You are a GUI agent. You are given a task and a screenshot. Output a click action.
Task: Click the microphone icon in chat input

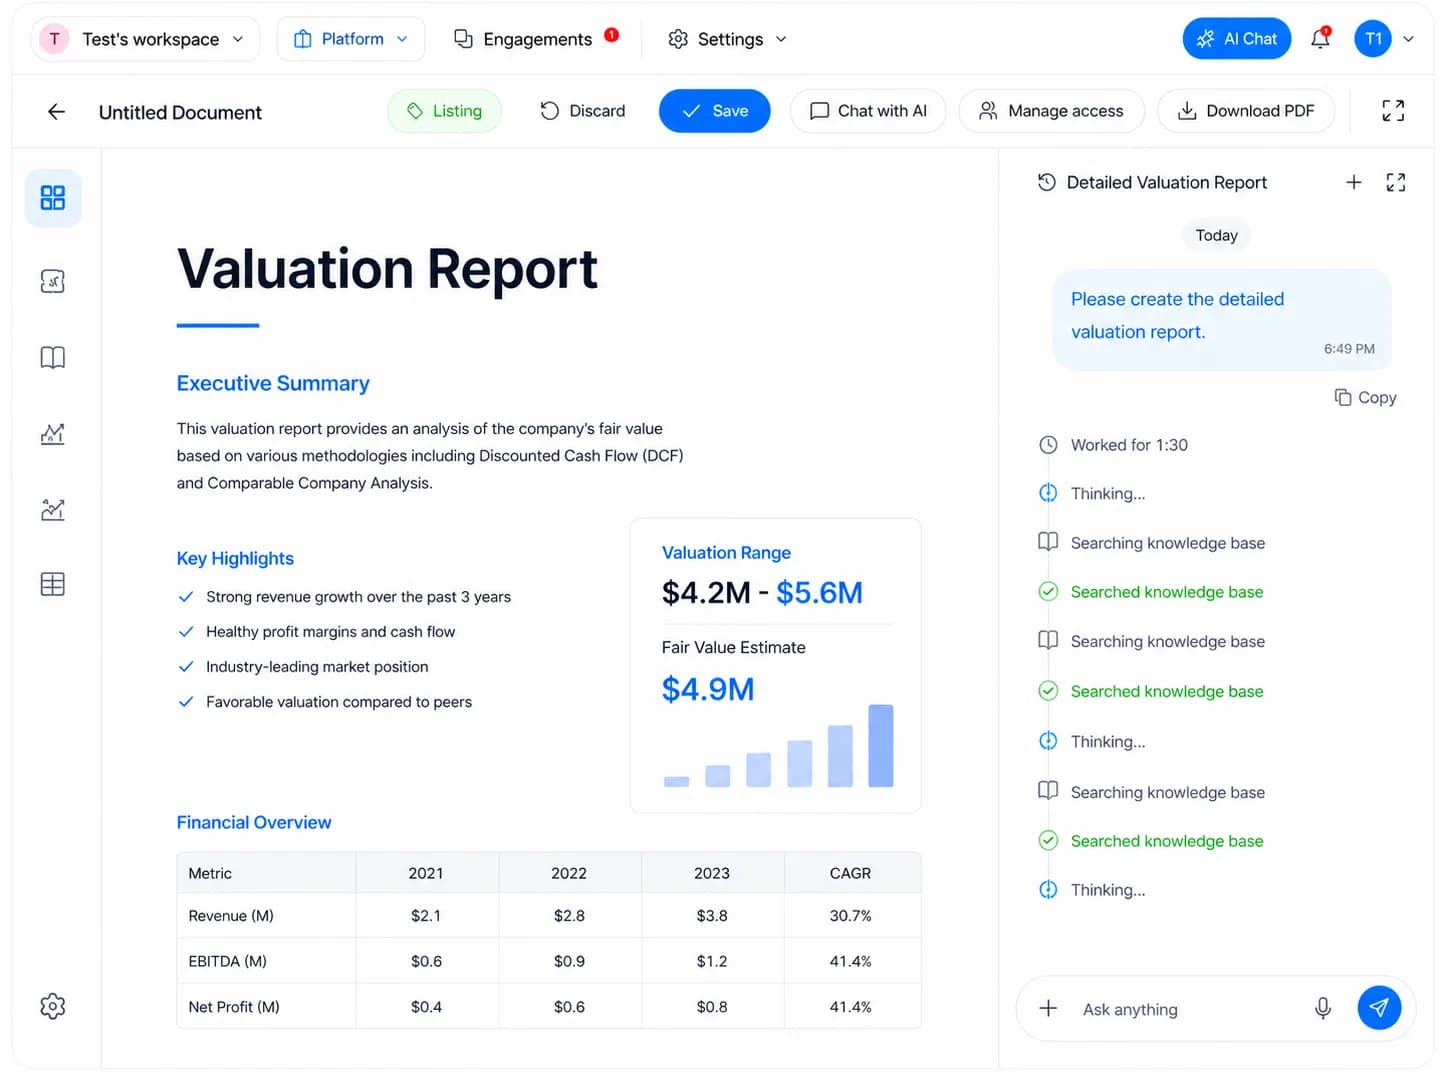1323,1009
